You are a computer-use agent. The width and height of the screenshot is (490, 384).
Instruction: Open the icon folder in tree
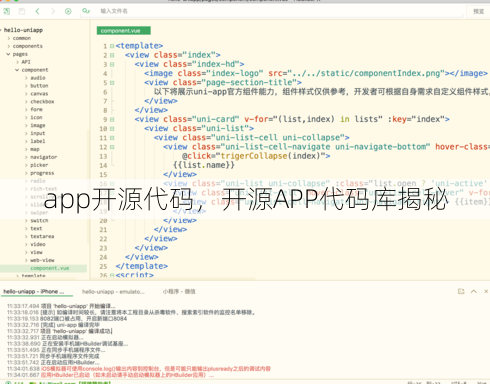click(x=36, y=118)
